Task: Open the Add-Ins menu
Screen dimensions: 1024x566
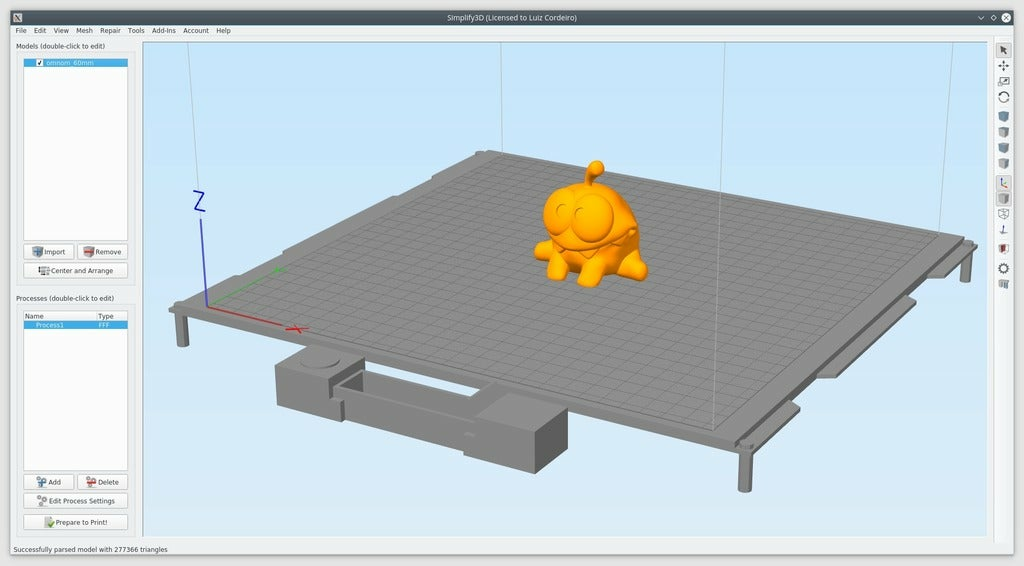Action: tap(163, 31)
